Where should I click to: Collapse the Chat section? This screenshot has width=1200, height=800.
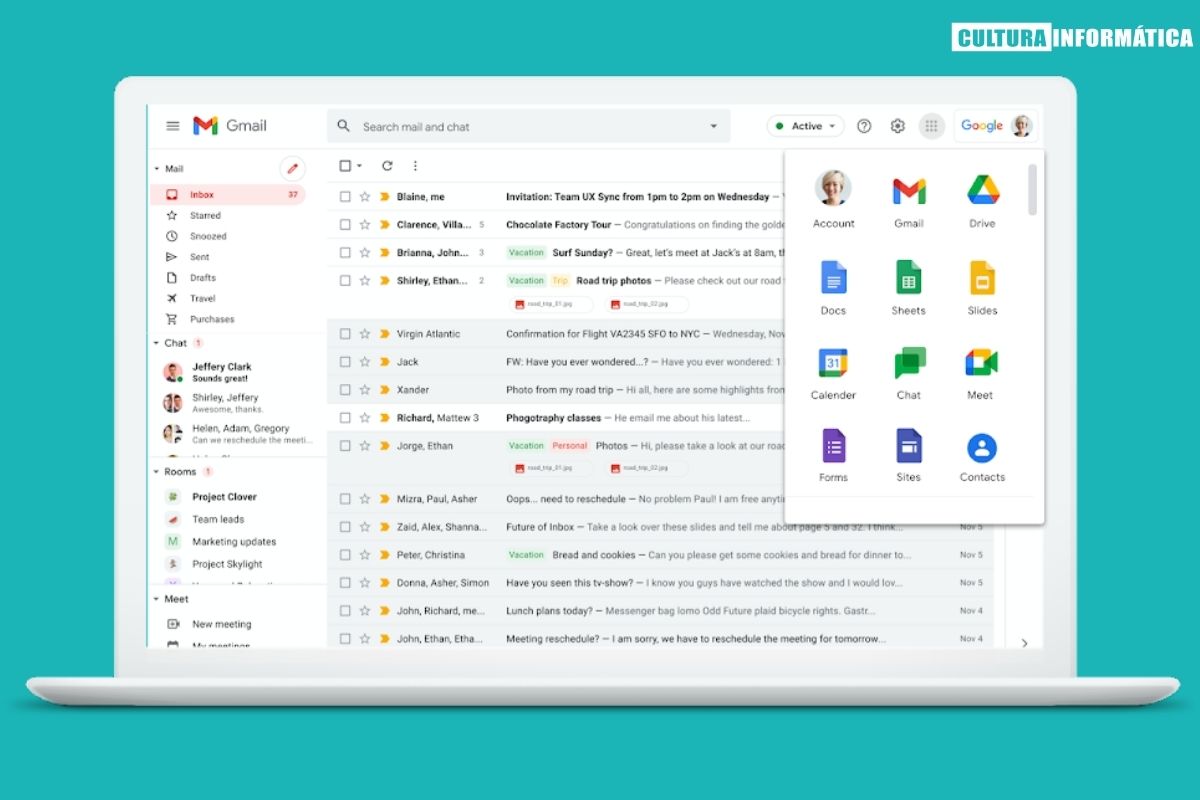tap(156, 343)
